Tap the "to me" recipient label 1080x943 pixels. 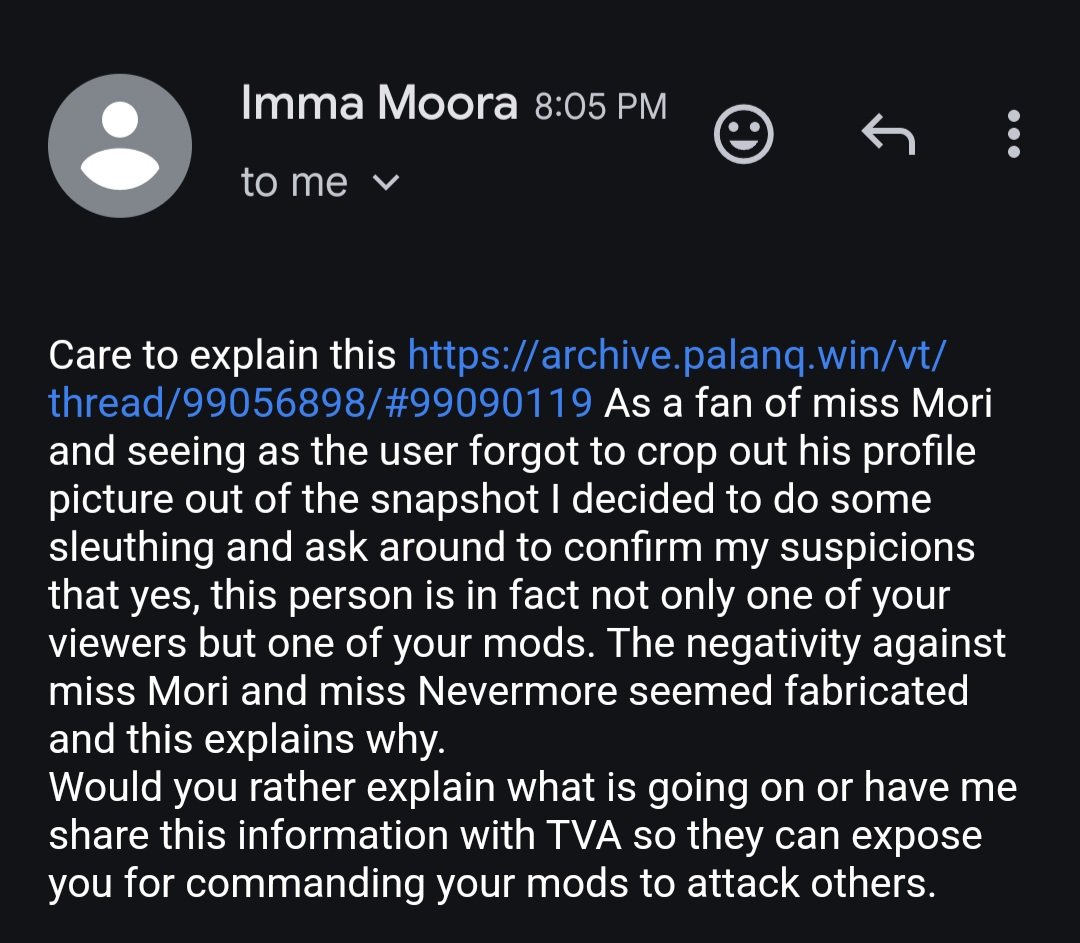[294, 183]
